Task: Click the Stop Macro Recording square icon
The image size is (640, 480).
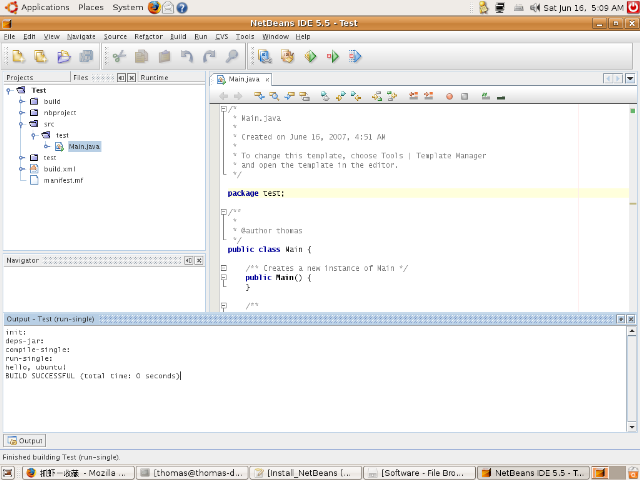Action: tap(464, 96)
